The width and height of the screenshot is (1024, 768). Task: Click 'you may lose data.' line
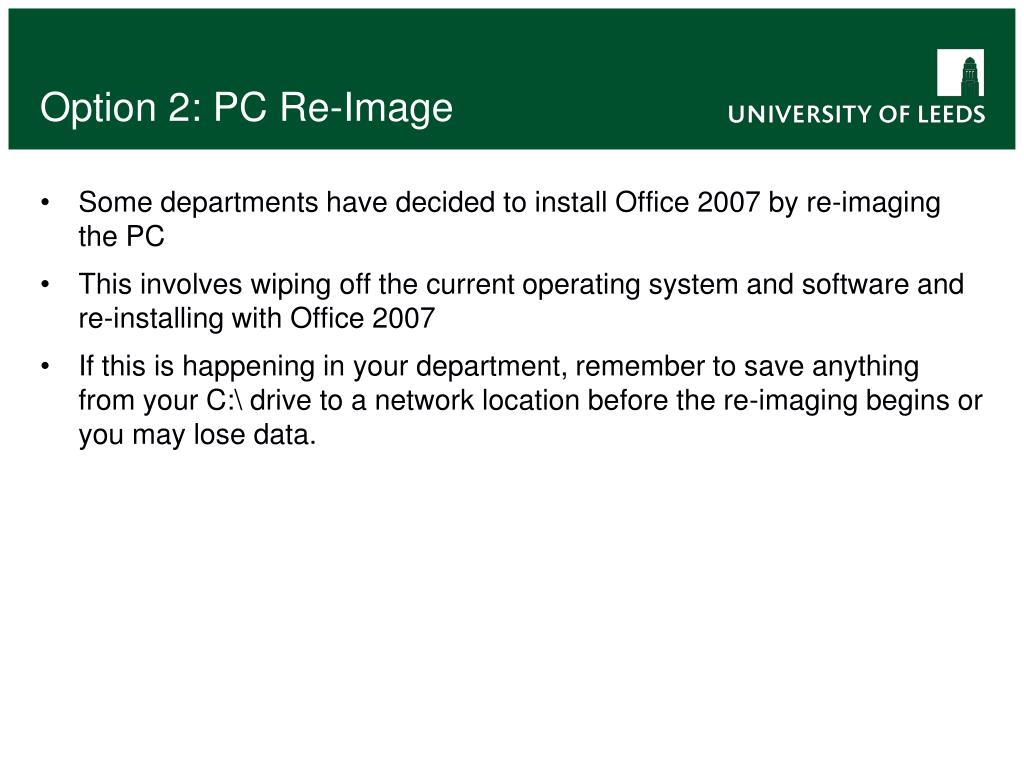click(x=197, y=435)
